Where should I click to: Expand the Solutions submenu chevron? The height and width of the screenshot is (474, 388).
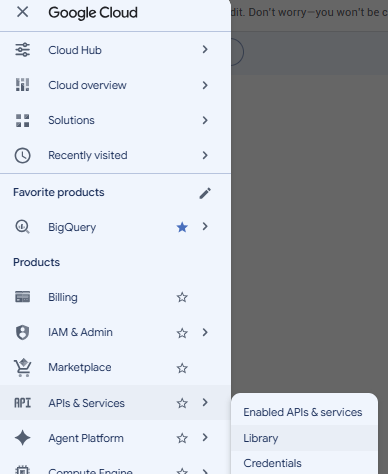point(205,120)
